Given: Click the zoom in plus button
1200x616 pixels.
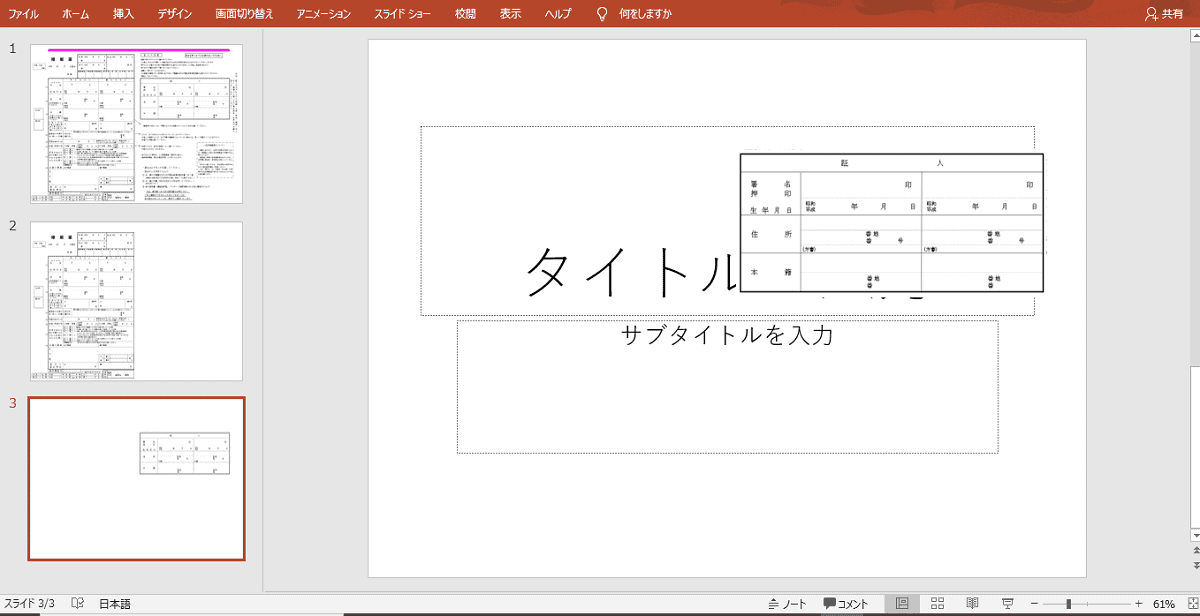Looking at the screenshot, I should (x=1138, y=604).
